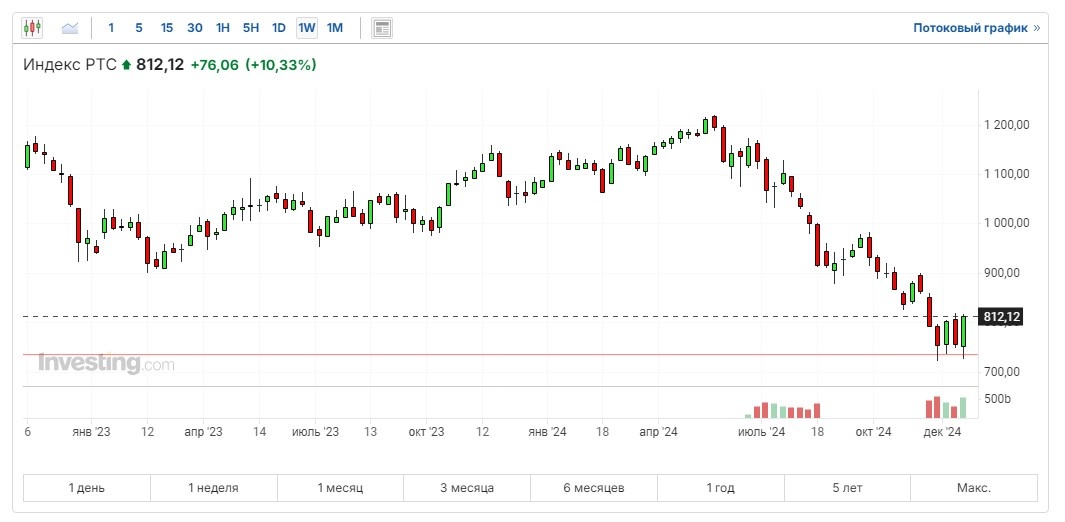Click the last green volume bar
Screen dimensions: 1065x522
[963, 408]
